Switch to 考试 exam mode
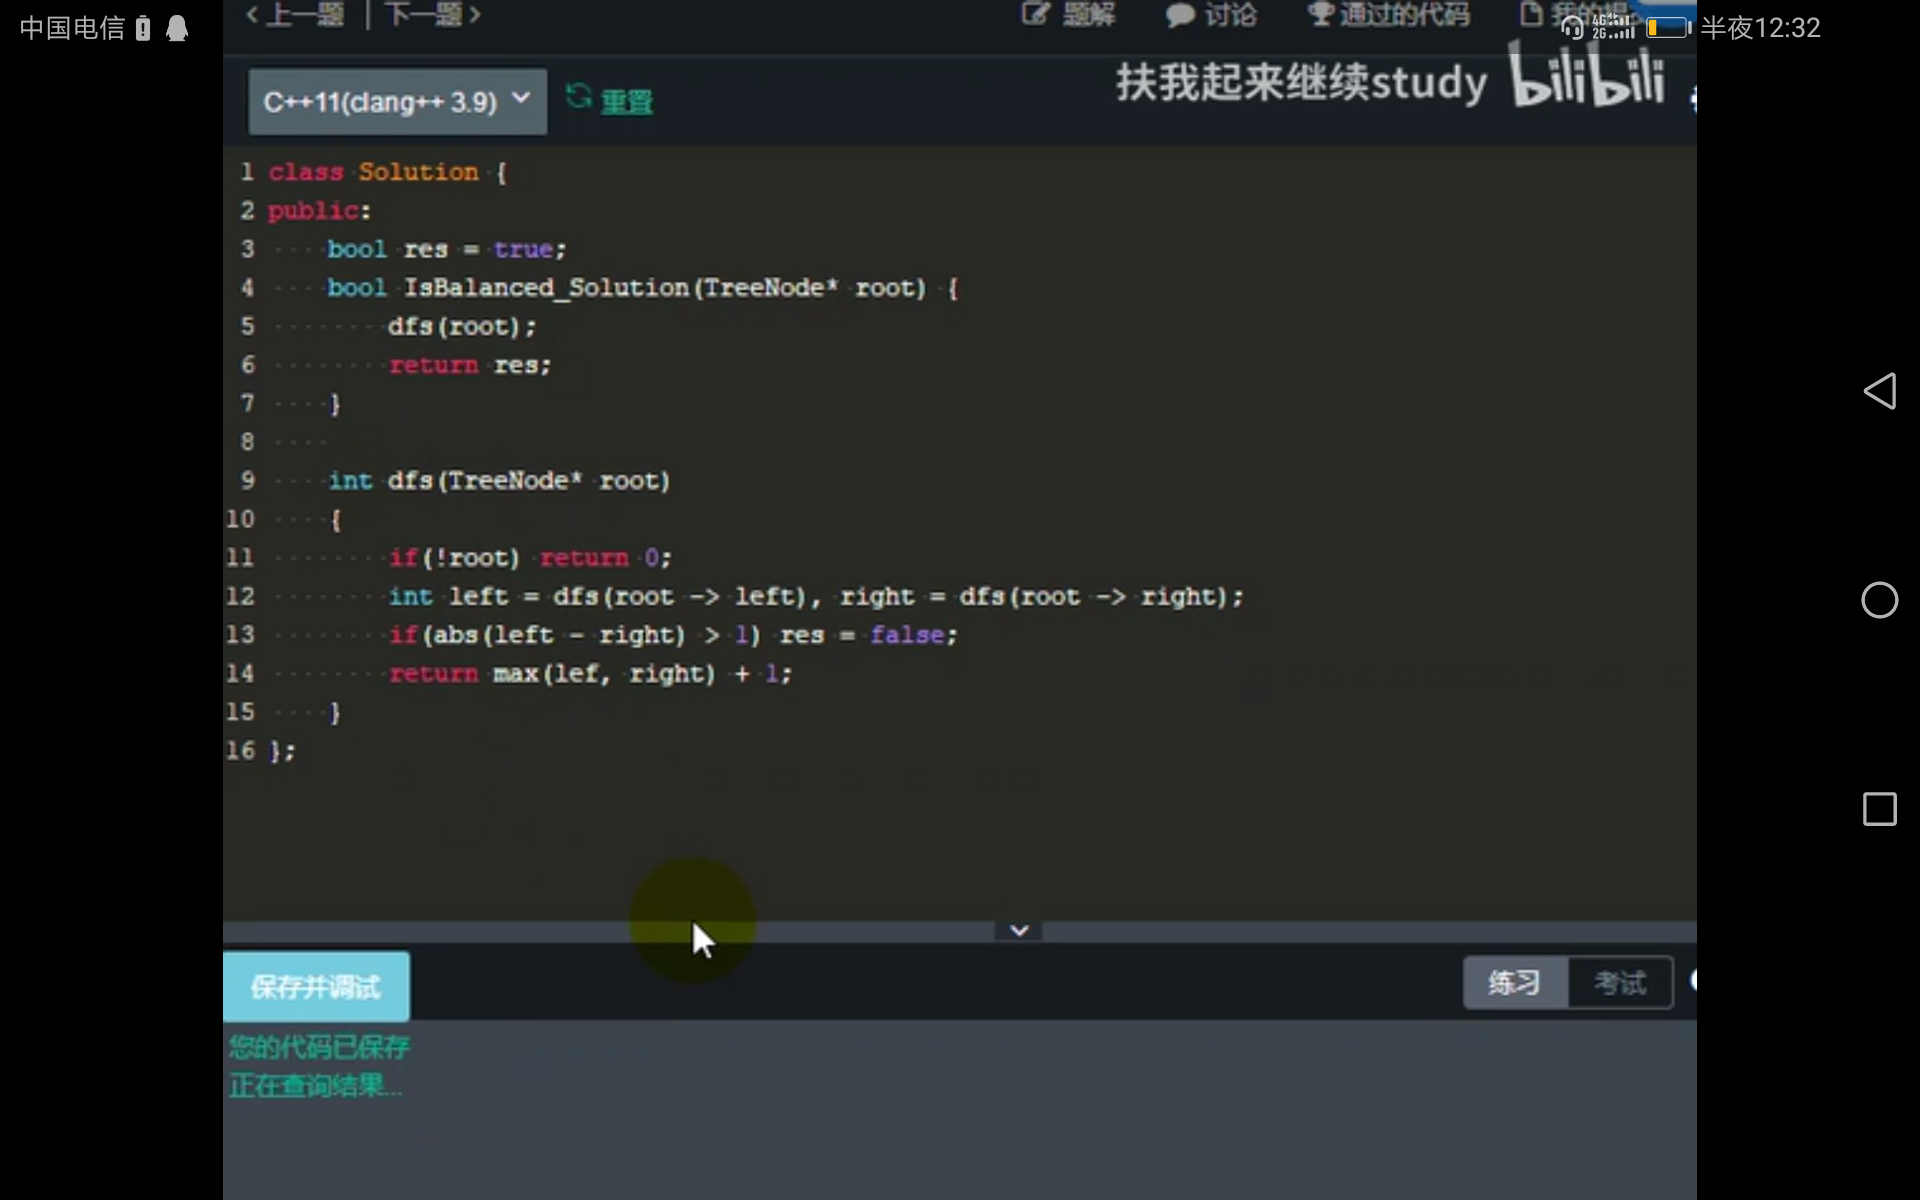This screenshot has height=1200, width=1920. (1618, 984)
